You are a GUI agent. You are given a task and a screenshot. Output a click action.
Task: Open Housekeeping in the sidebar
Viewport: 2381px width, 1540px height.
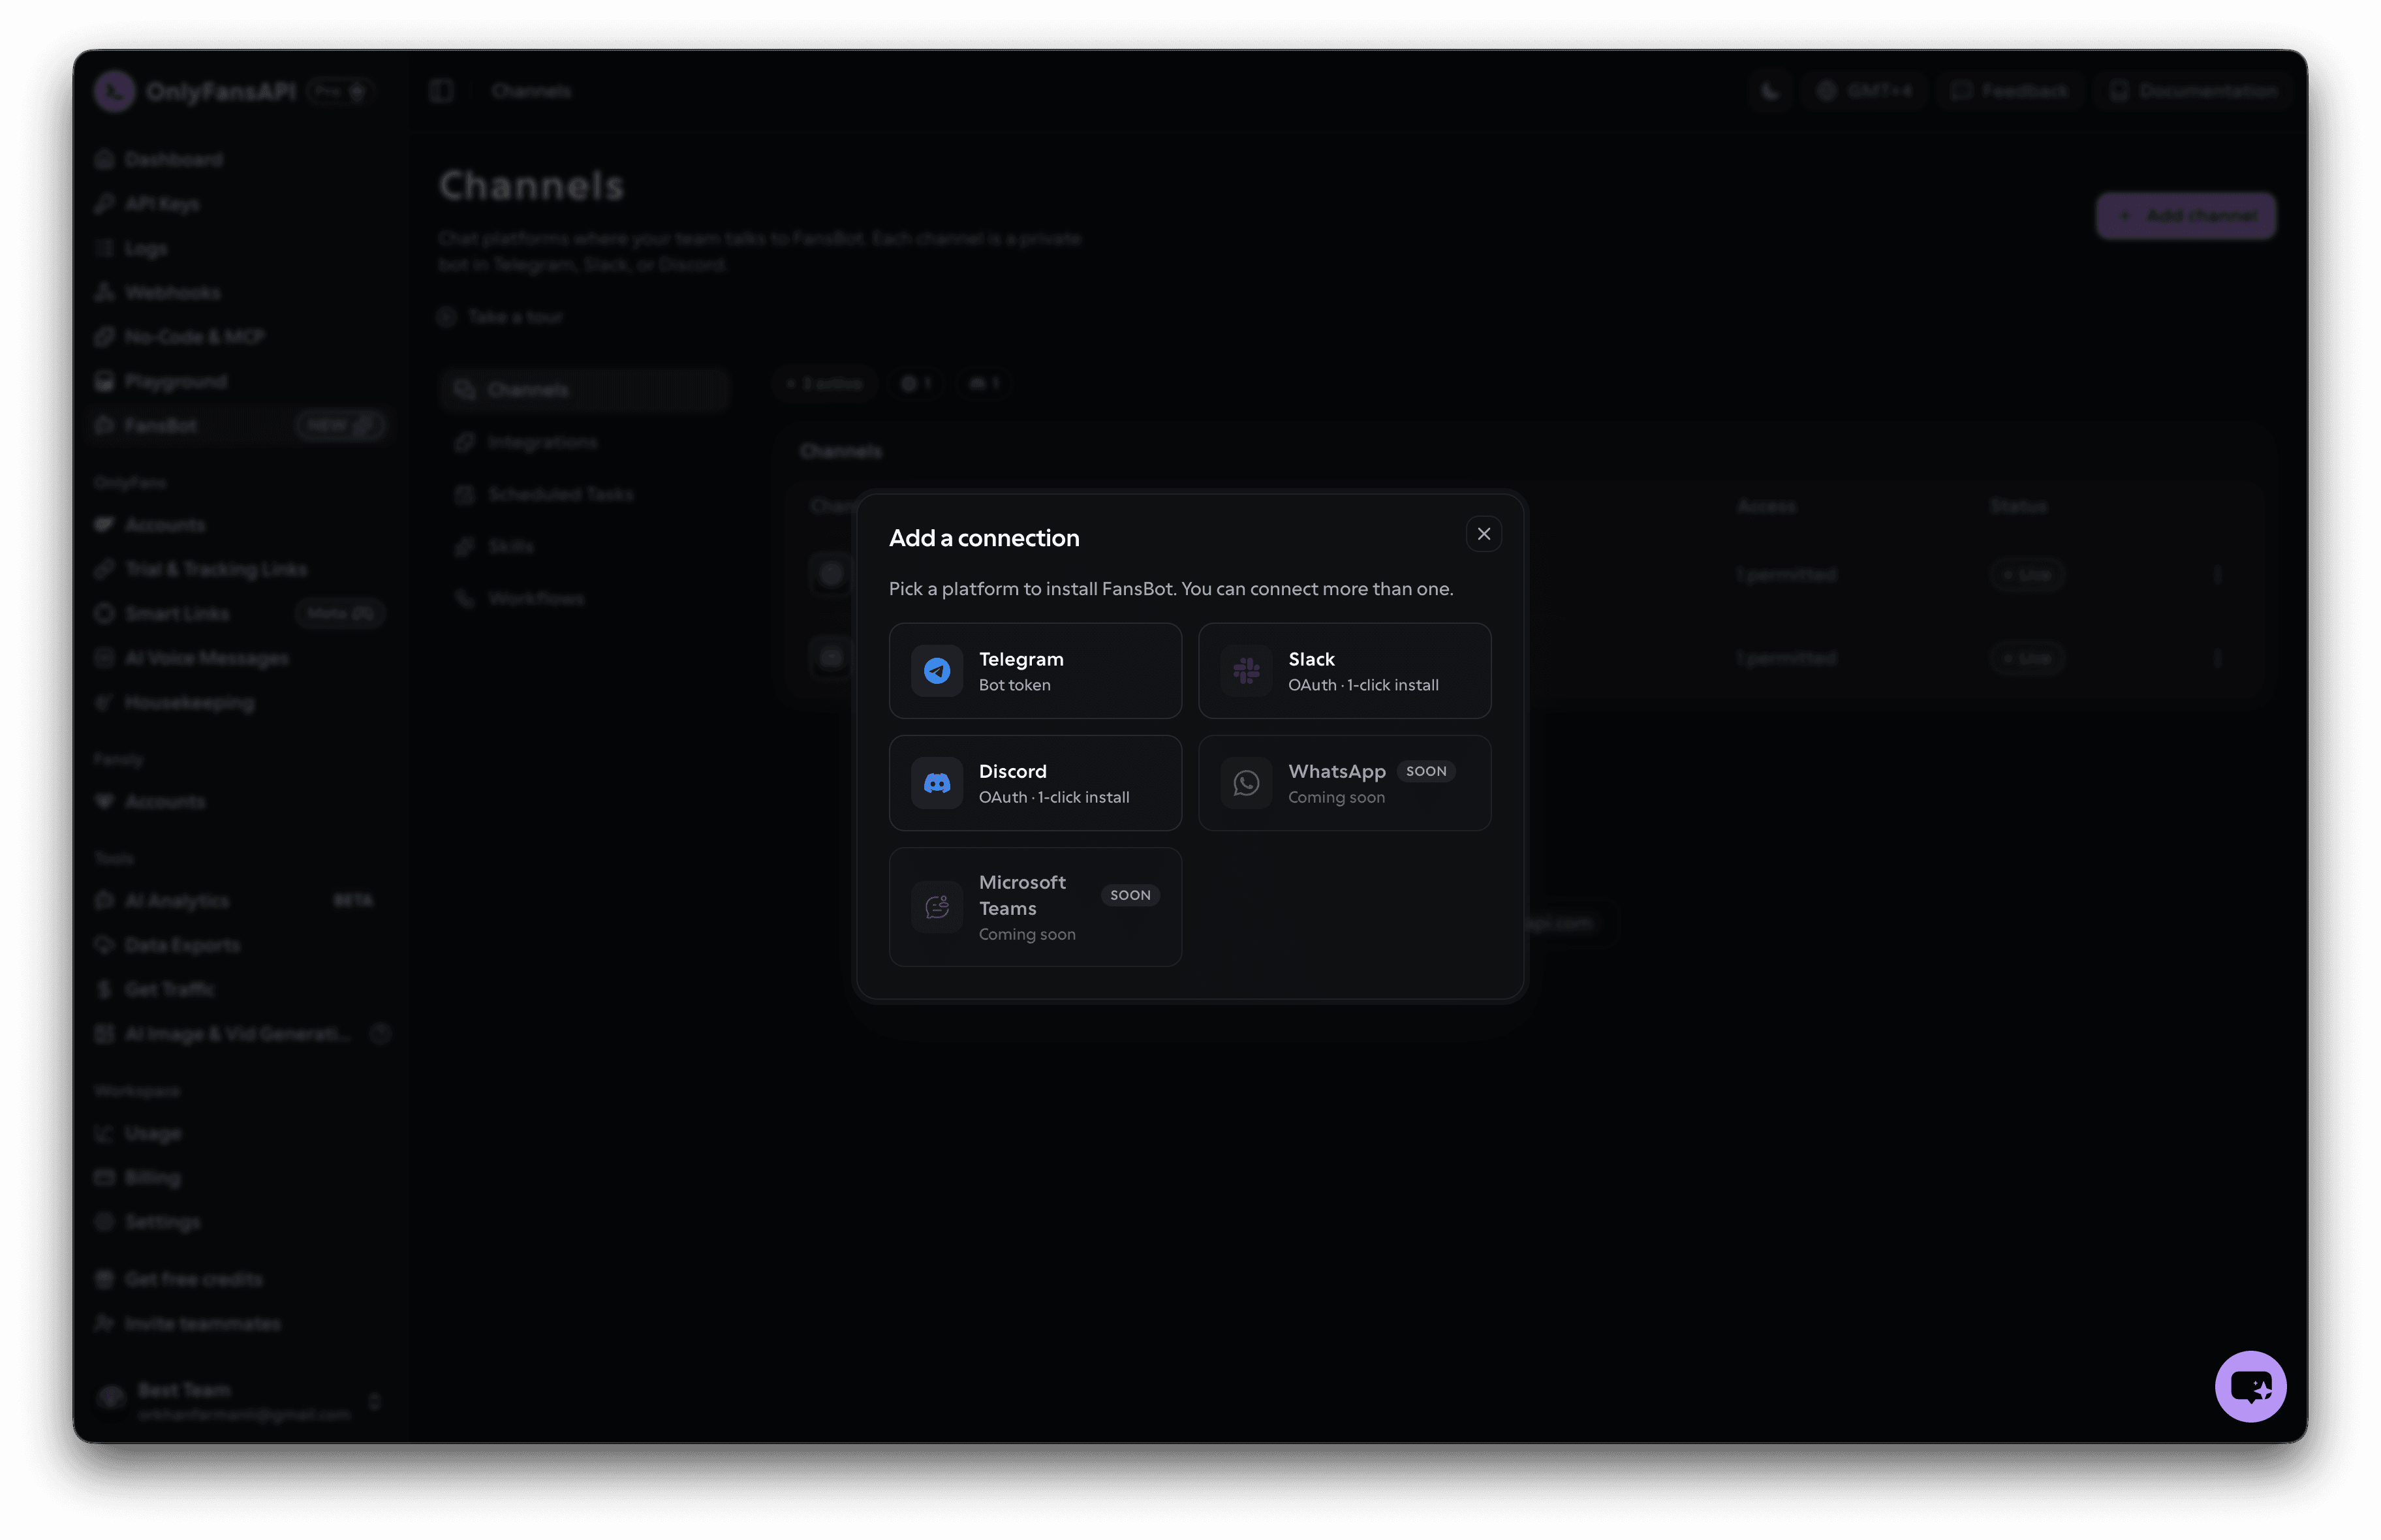click(240, 703)
